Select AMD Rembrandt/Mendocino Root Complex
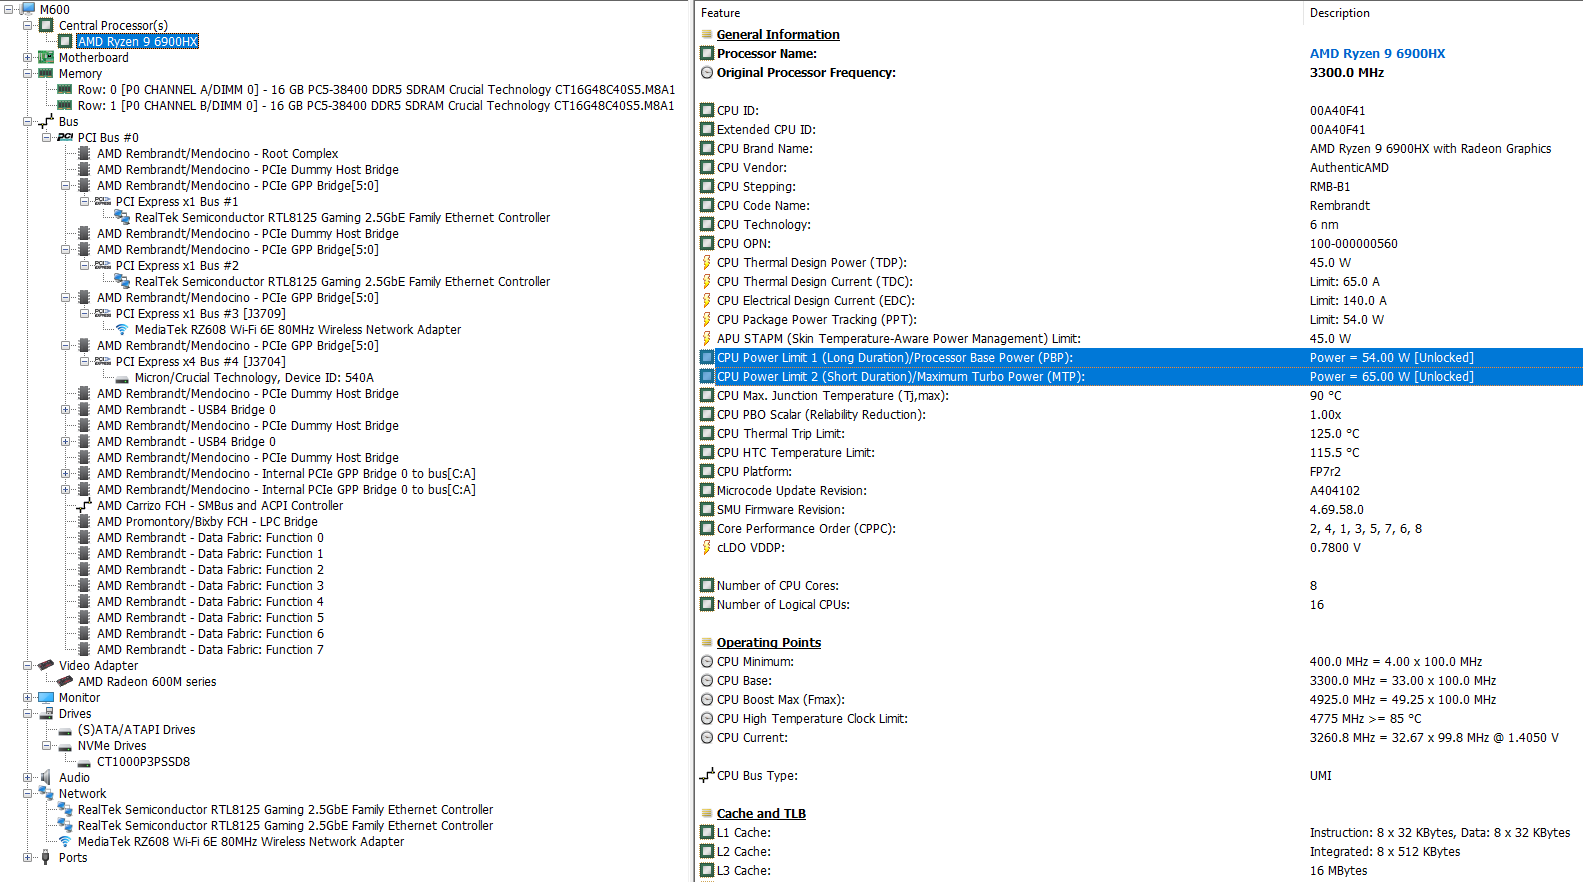1583x882 pixels. point(217,153)
